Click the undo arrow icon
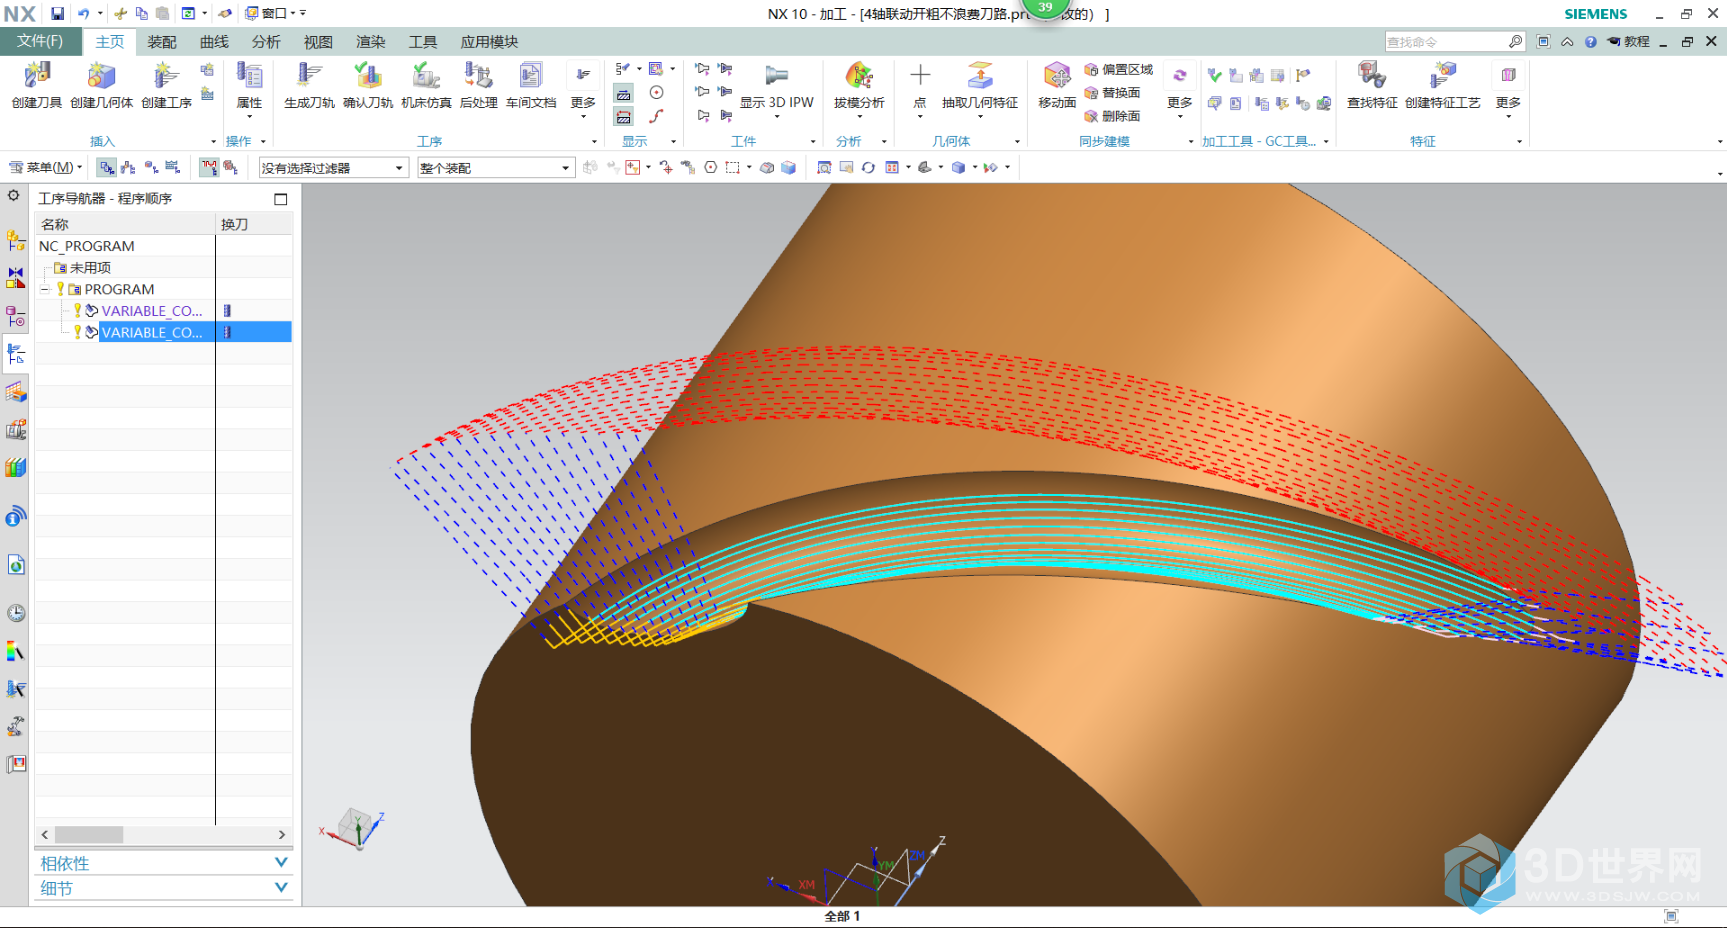Viewport: 1727px width, 928px height. tap(83, 14)
